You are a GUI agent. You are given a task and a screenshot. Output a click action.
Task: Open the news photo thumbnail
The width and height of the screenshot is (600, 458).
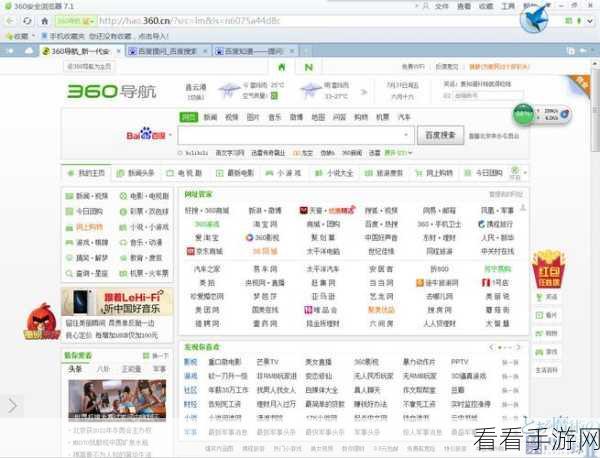[x=117, y=401]
